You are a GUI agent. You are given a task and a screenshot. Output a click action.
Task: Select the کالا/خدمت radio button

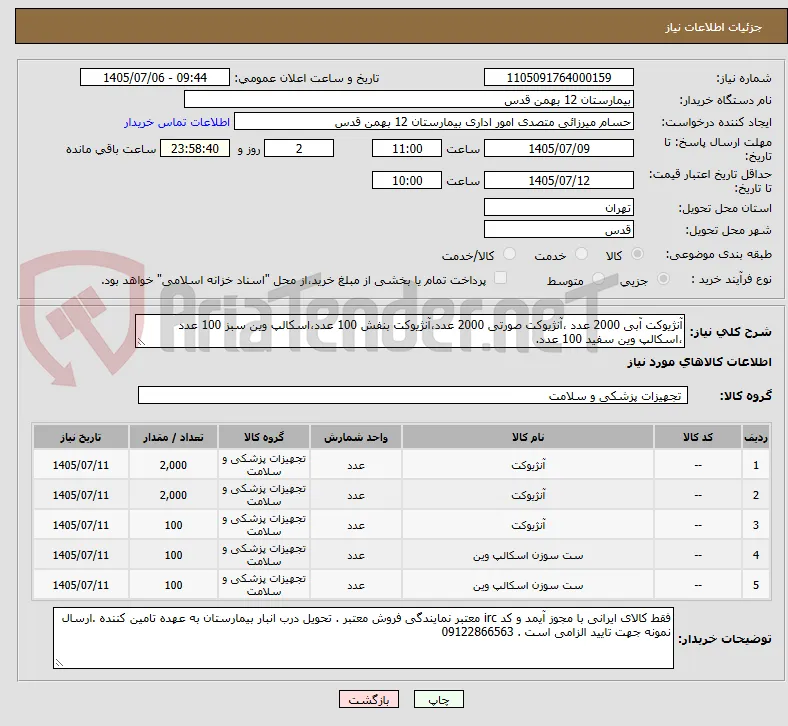[x=510, y=254]
